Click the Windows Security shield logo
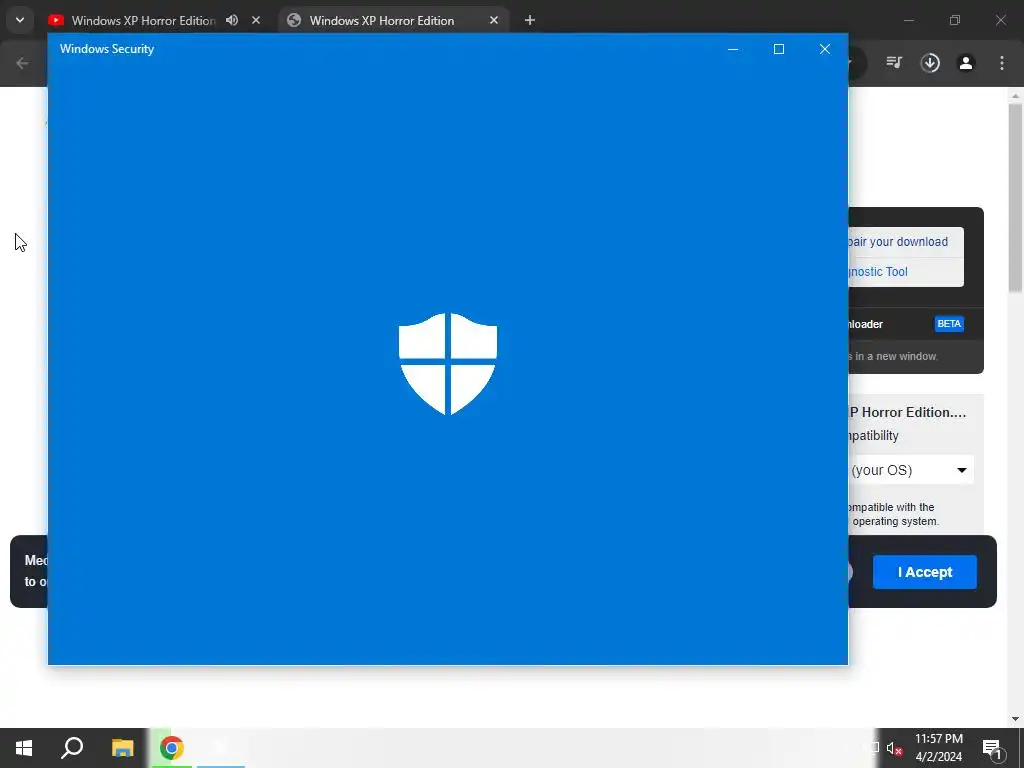This screenshot has width=1024, height=768. point(448,364)
